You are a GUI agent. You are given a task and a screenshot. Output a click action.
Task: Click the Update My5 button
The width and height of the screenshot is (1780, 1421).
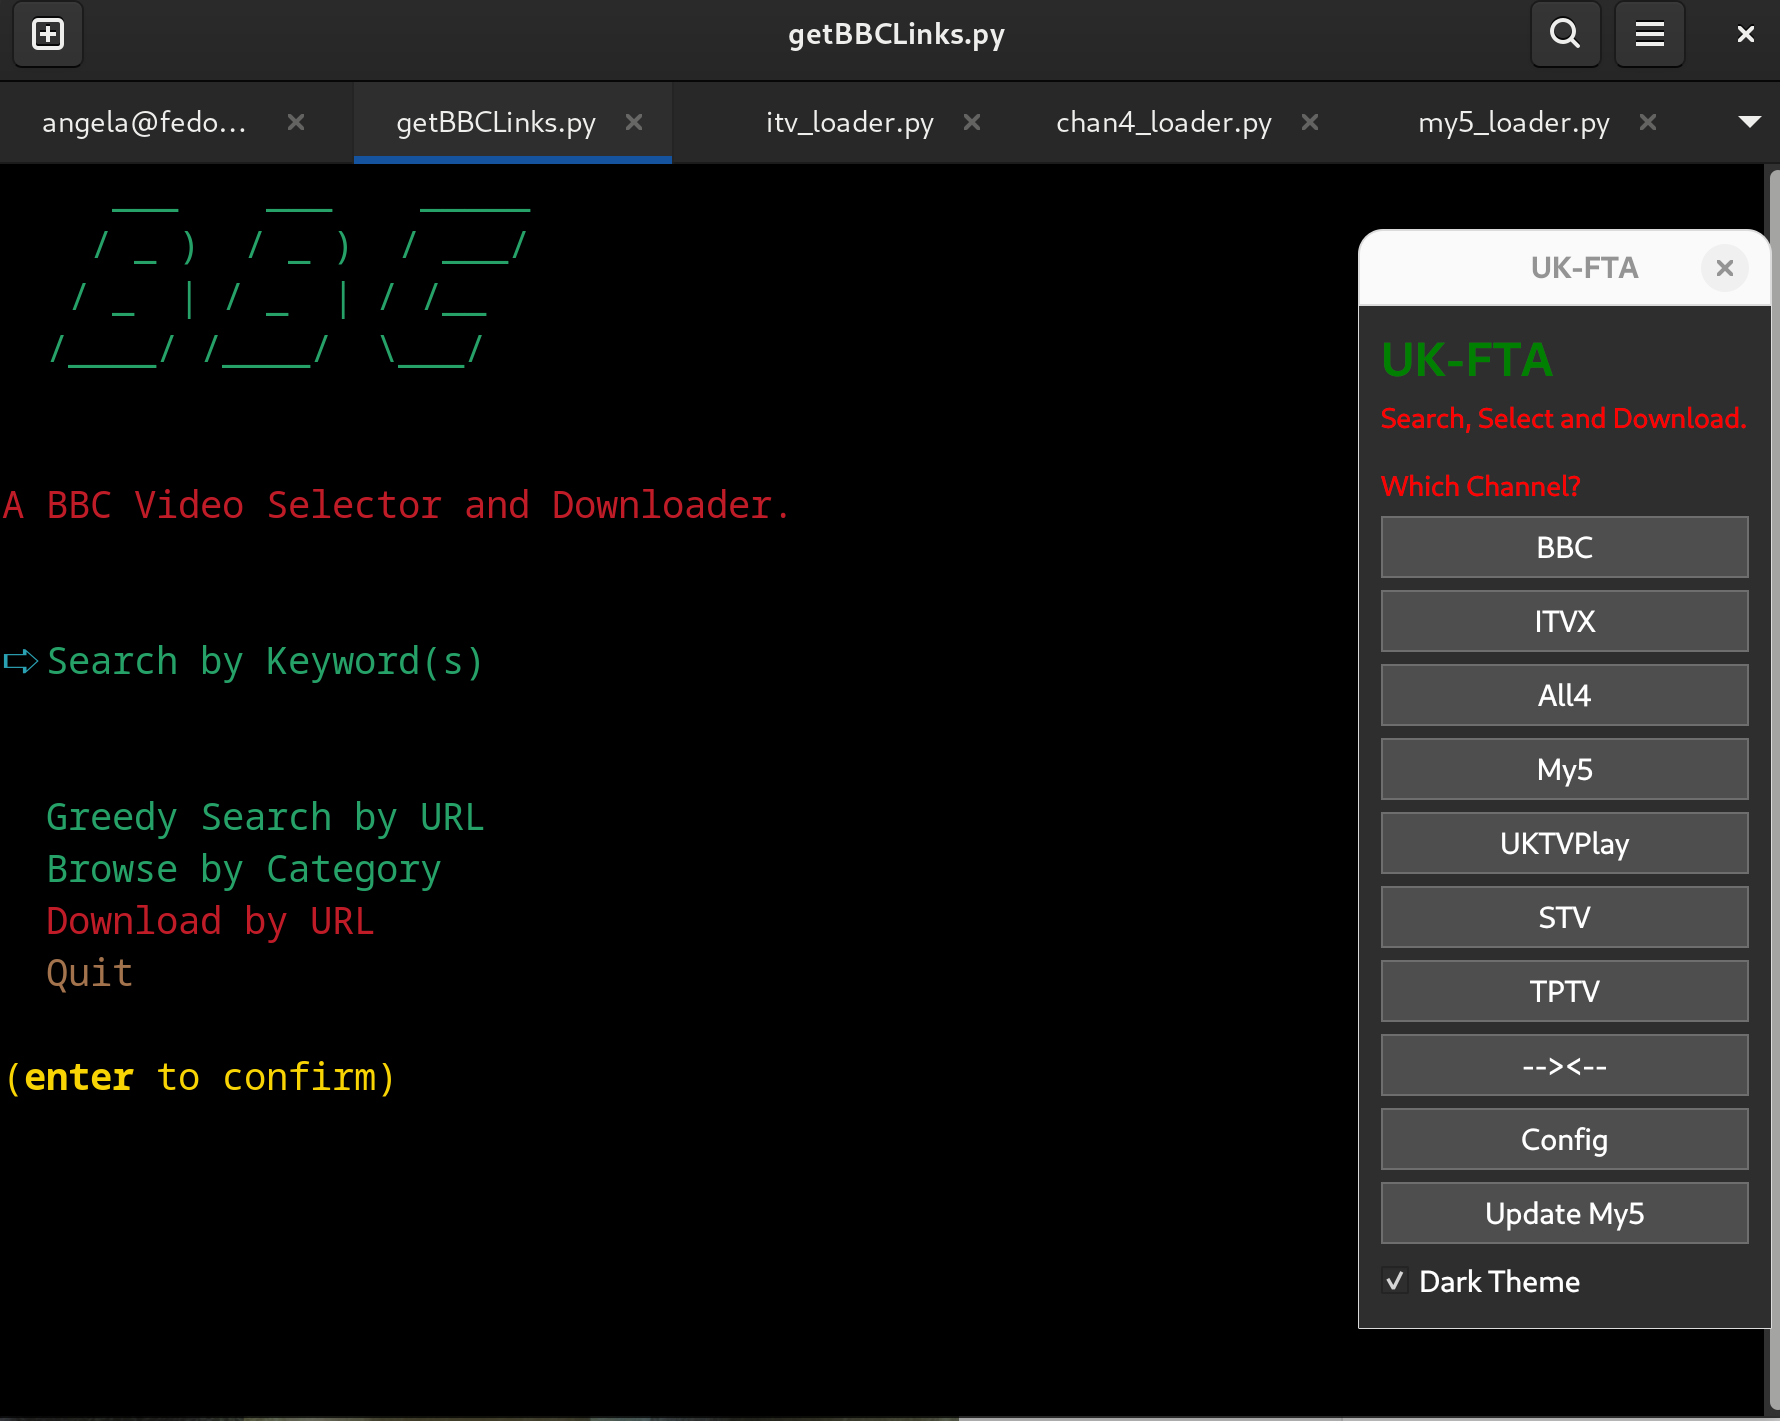(1564, 1213)
